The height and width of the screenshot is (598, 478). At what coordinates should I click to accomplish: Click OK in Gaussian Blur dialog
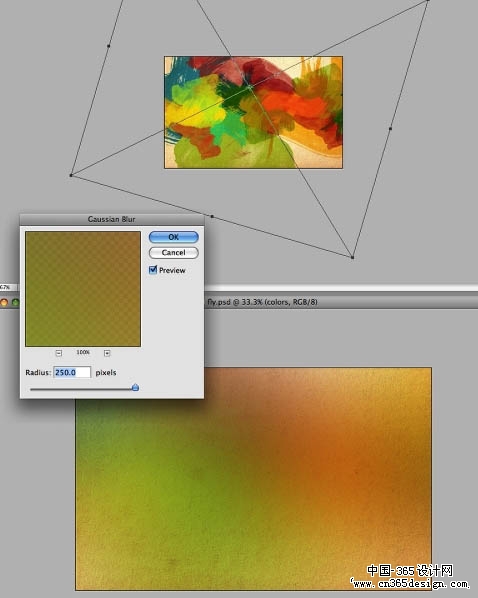click(174, 237)
